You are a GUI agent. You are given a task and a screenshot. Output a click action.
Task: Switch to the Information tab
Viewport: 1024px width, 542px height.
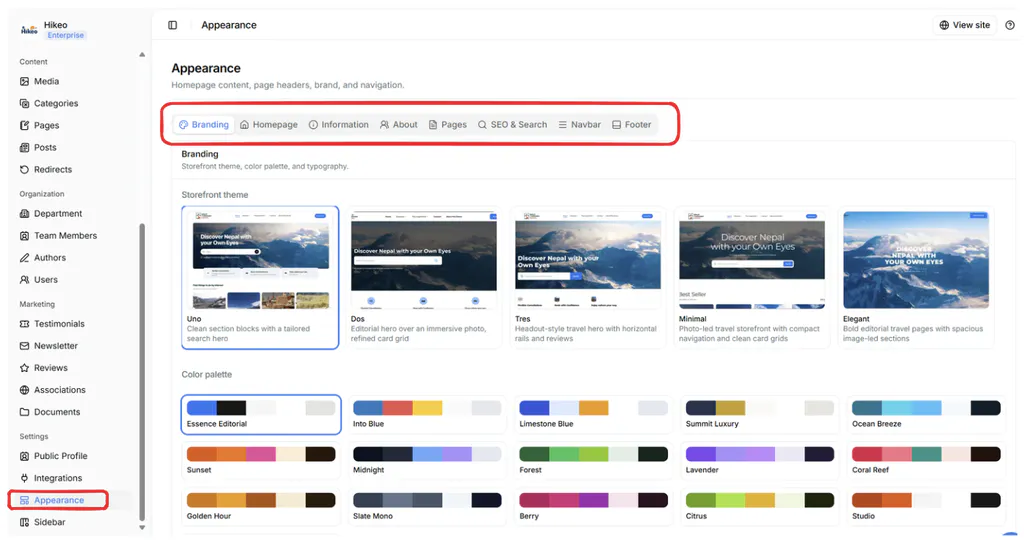(x=338, y=125)
